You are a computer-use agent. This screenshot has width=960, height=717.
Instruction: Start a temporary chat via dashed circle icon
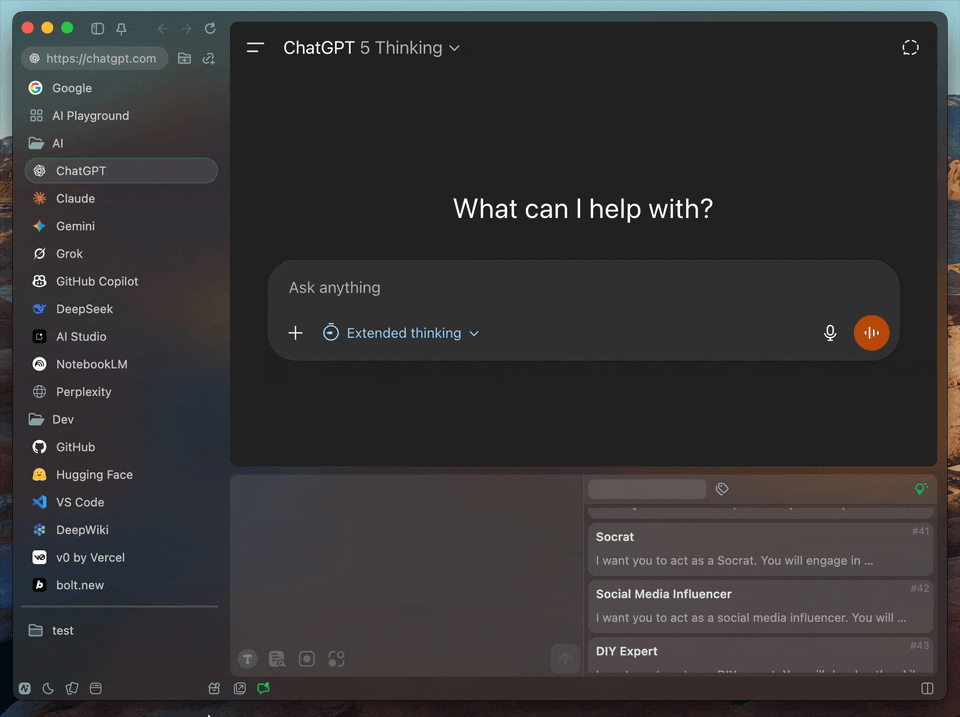910,47
